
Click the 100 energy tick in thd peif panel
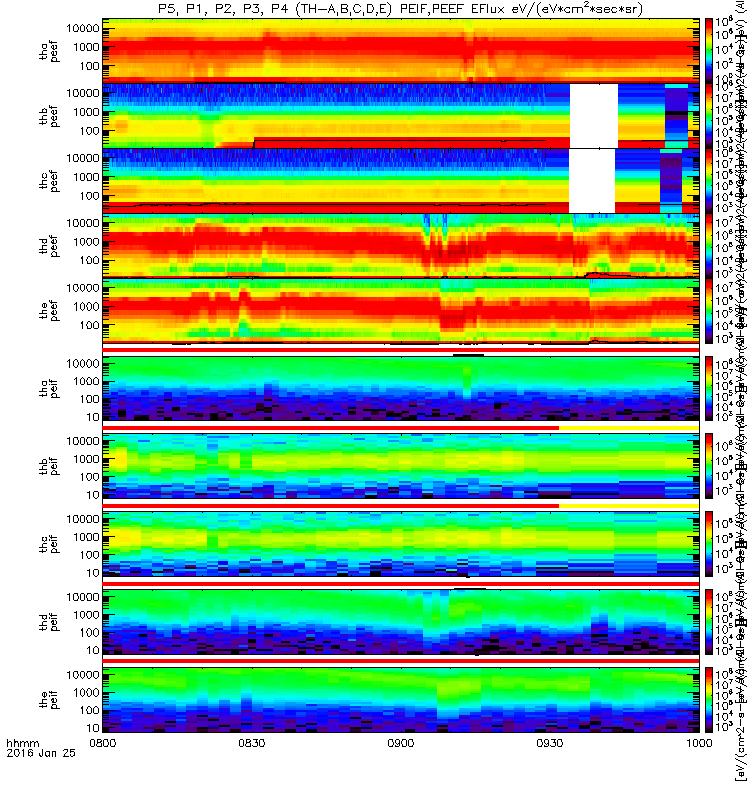pos(89,633)
